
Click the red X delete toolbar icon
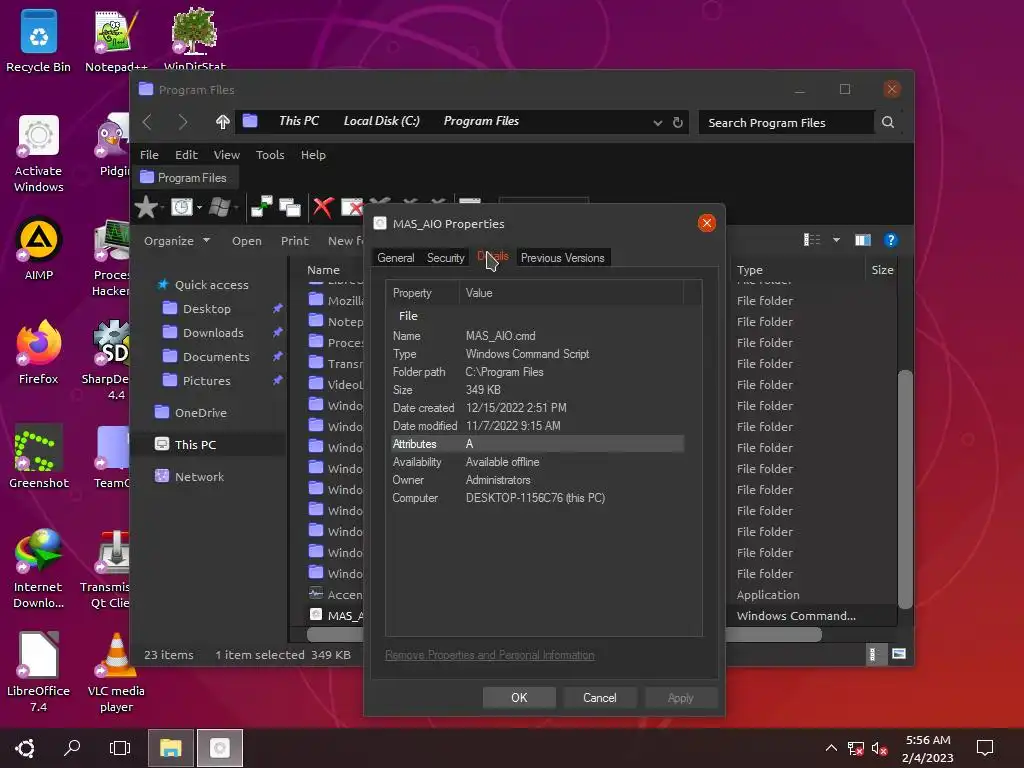point(323,208)
